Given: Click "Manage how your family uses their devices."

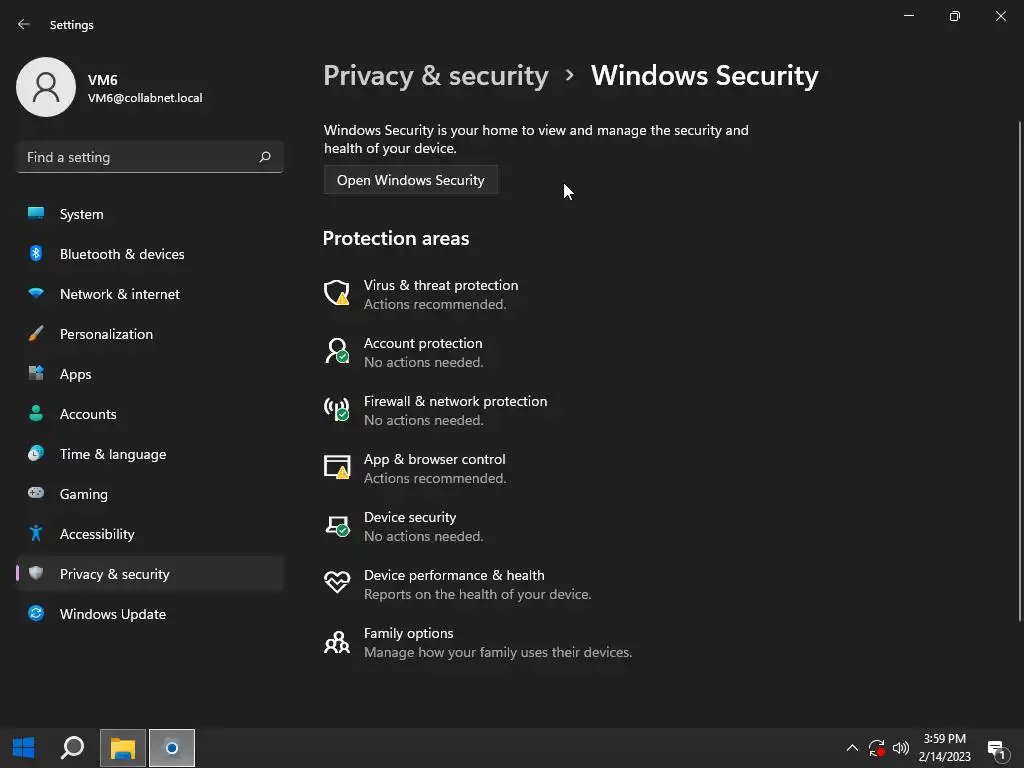Looking at the screenshot, I should [498, 652].
